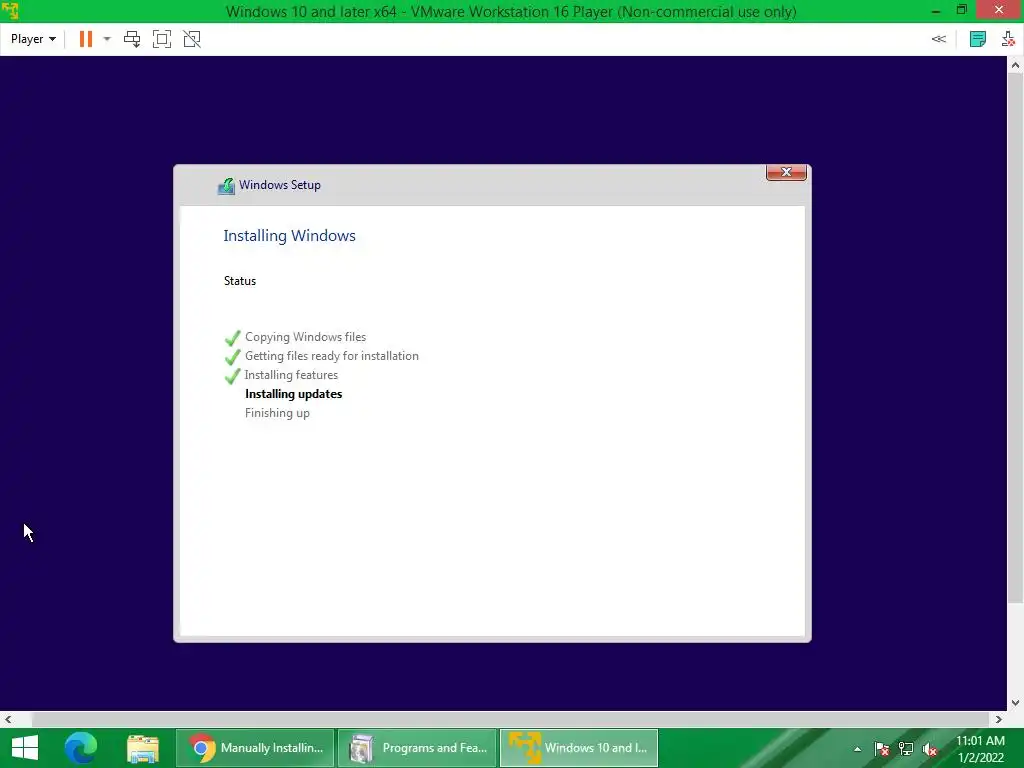Screen dimensions: 1024x768
Task: Click 'Installing features' step
Action: (x=291, y=375)
